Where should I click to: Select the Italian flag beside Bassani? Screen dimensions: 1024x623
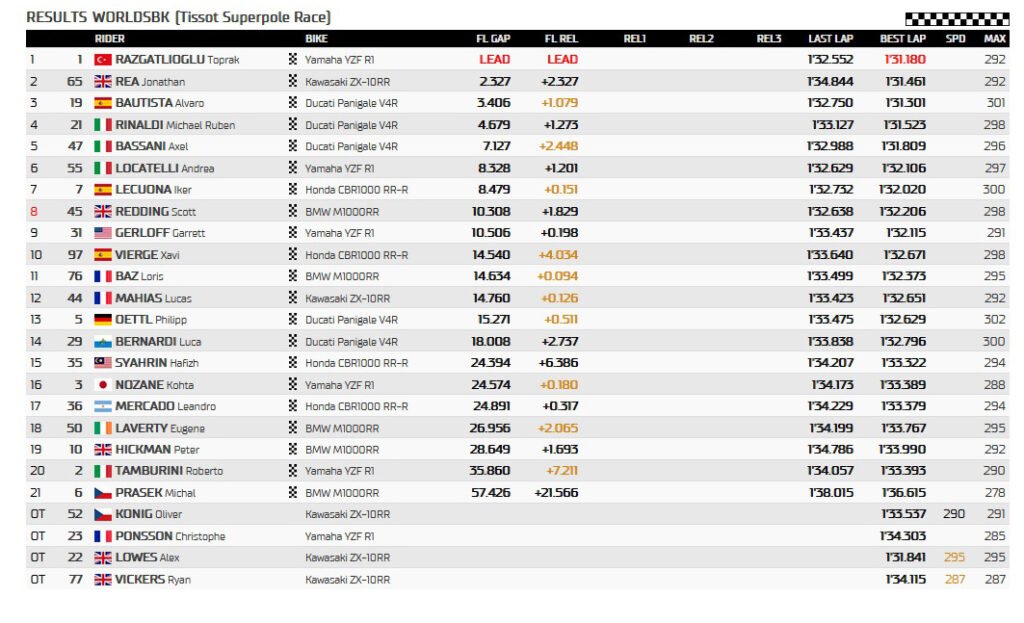(103, 146)
